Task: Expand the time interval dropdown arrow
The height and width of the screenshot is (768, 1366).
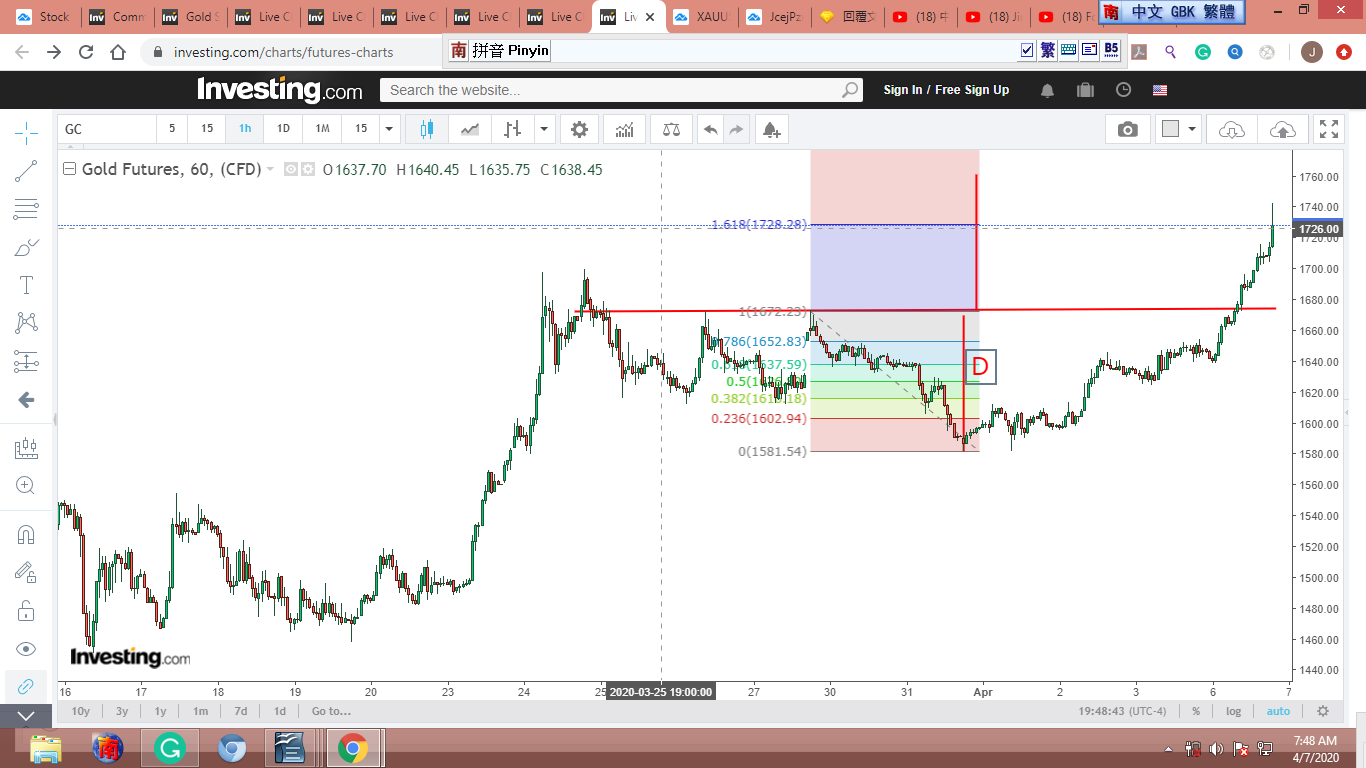Action: [389, 129]
